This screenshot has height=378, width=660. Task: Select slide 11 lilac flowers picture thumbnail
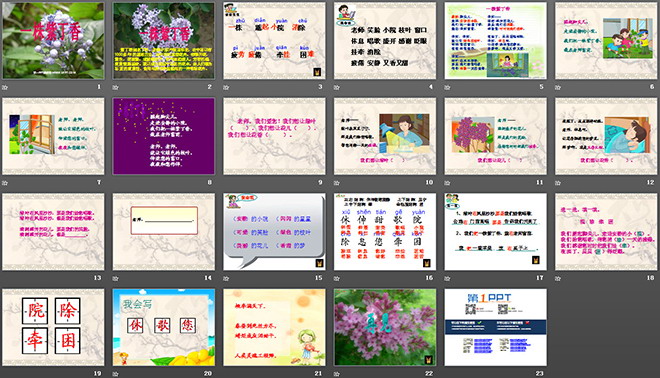(x=495, y=136)
